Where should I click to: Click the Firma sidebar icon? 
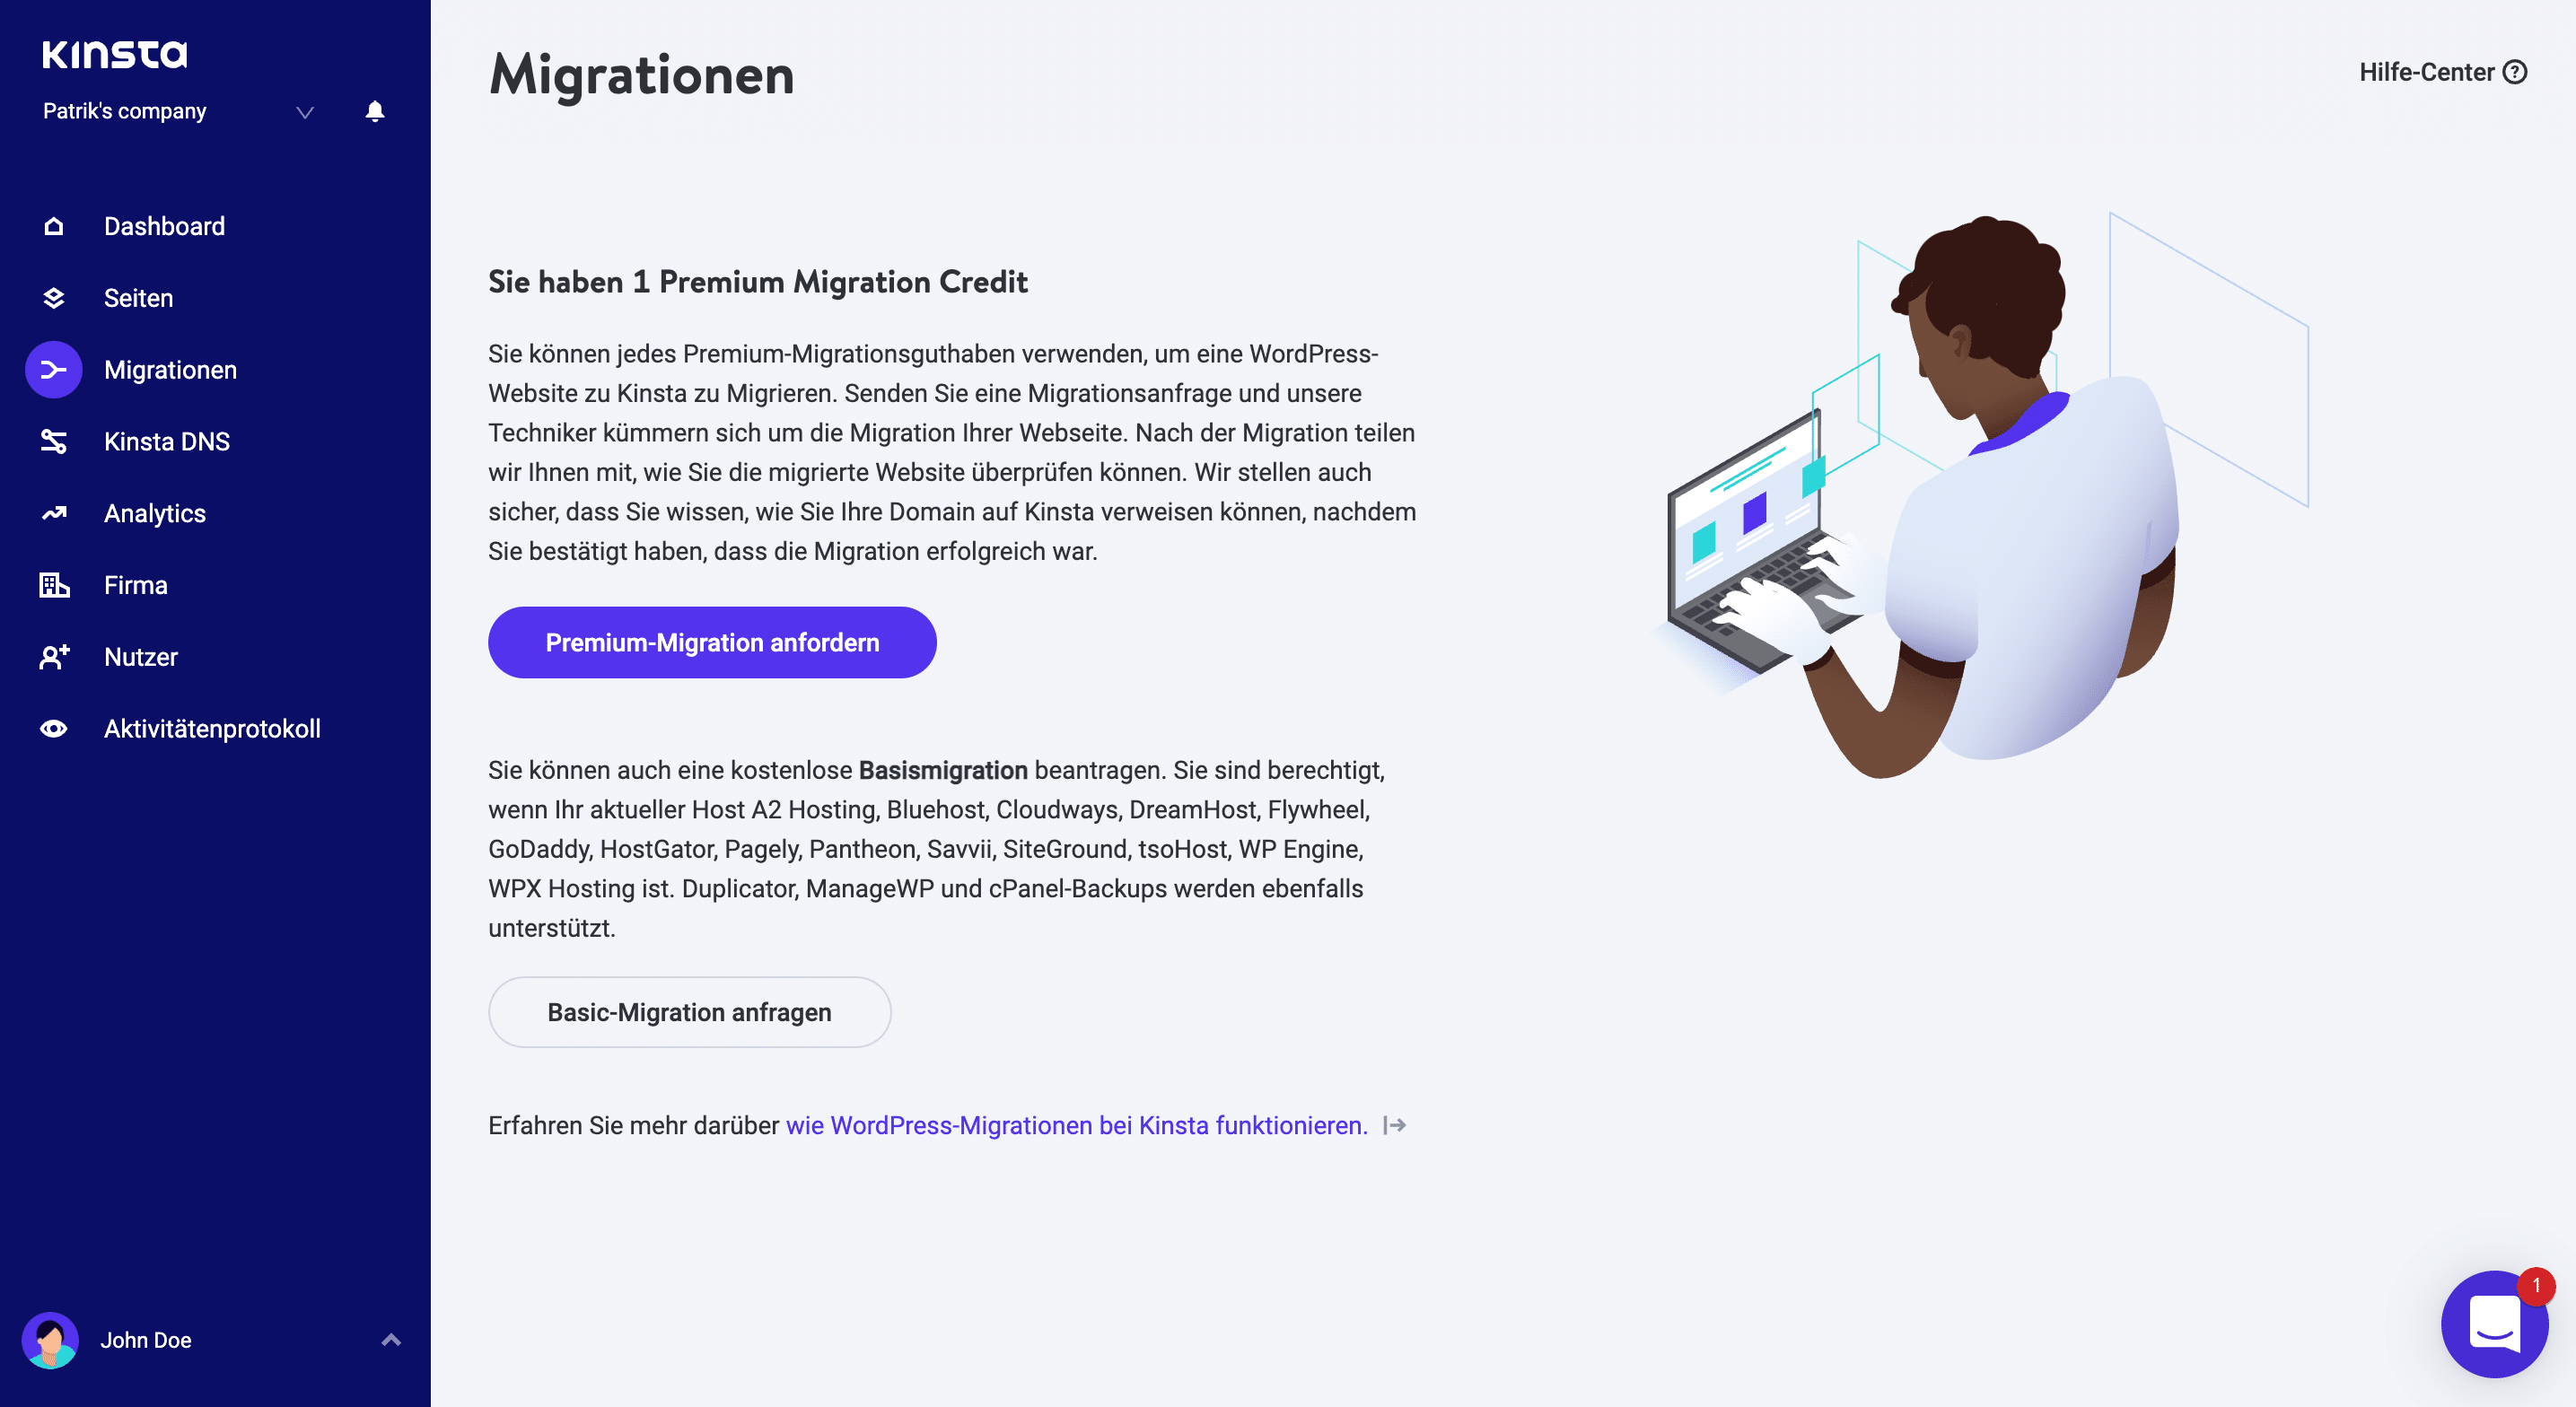pos(54,584)
